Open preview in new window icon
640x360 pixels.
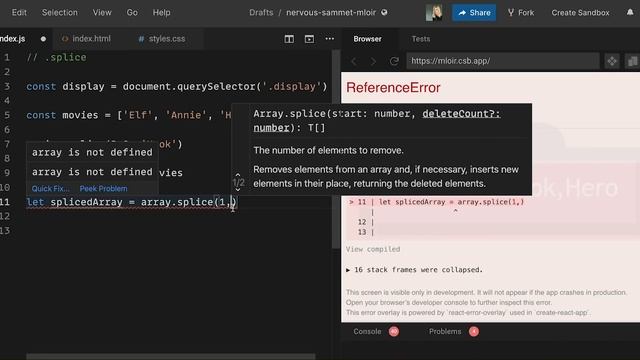pyautogui.click(x=633, y=61)
